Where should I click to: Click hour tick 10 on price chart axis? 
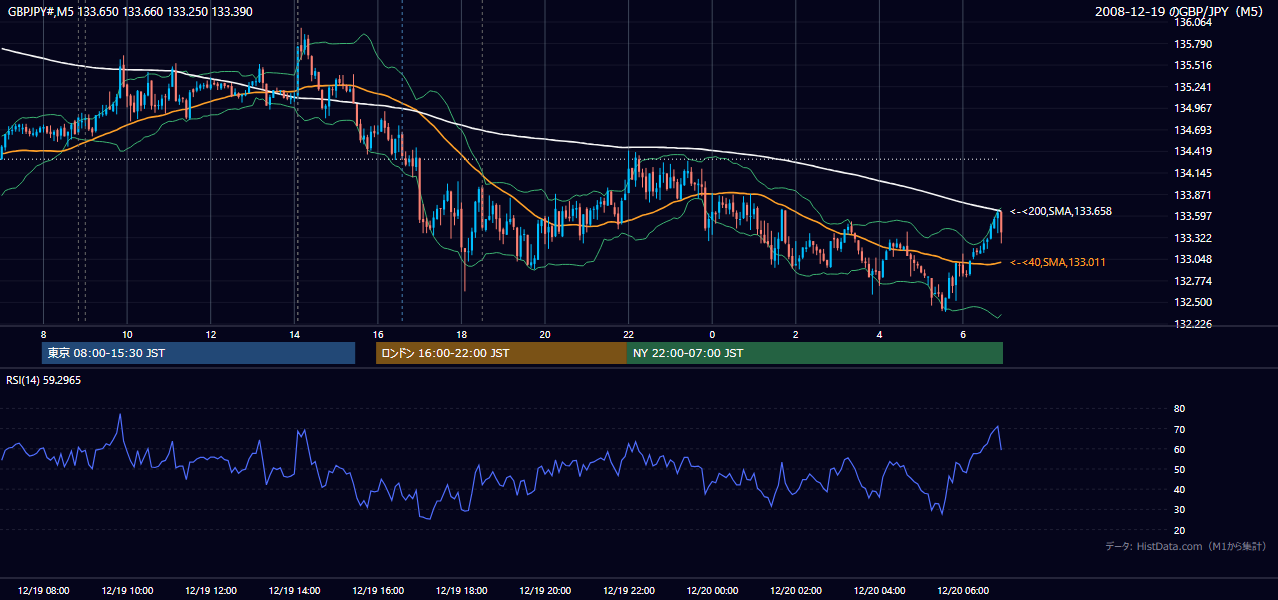(x=127, y=334)
